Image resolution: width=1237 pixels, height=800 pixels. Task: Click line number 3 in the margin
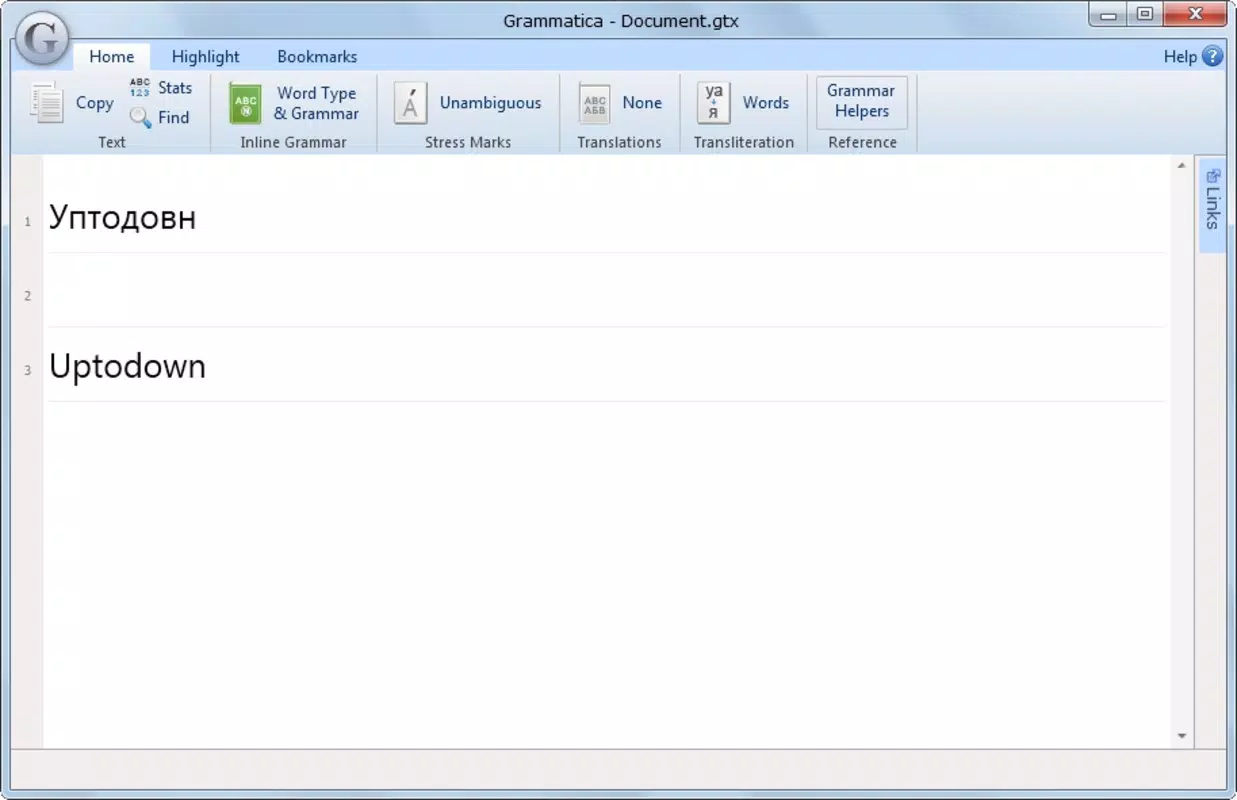click(28, 370)
